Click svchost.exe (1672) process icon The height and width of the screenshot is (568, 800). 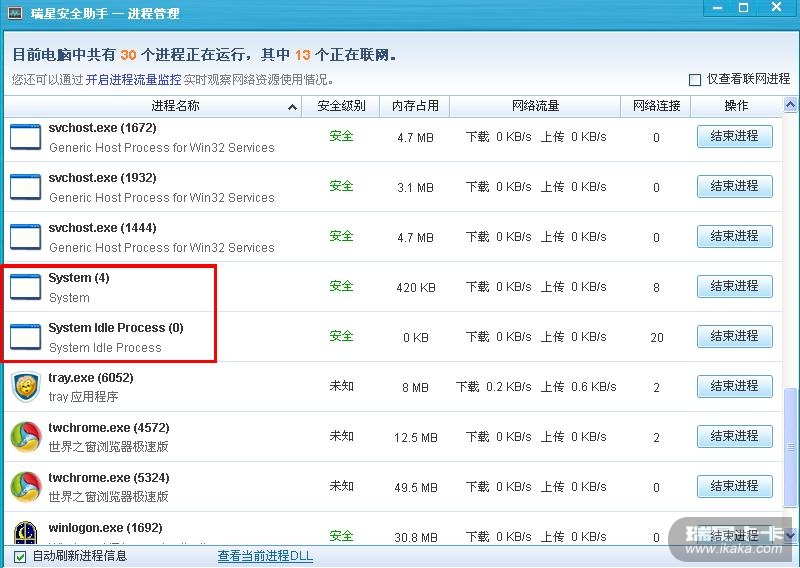pyautogui.click(x=26, y=137)
